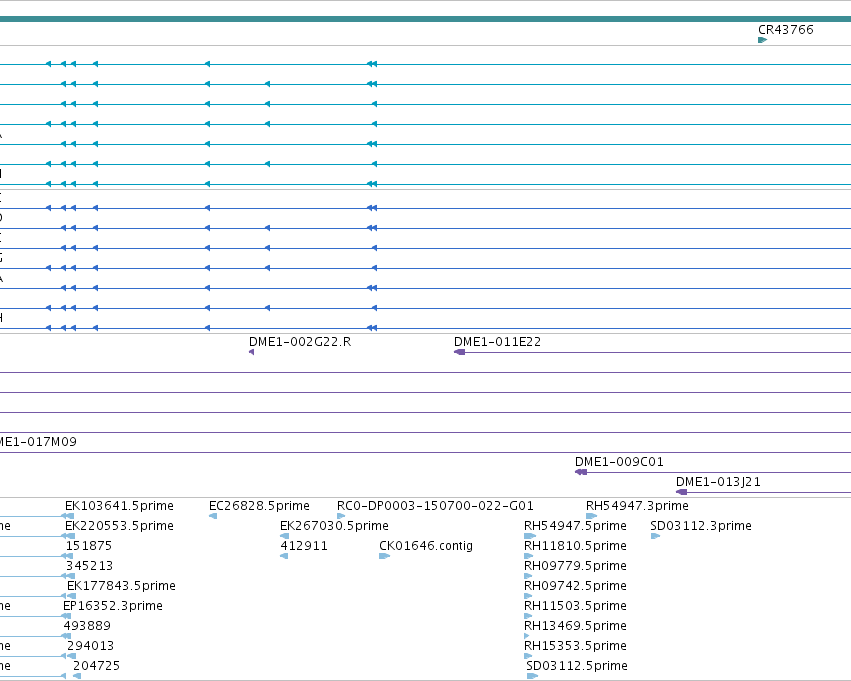Click the CR43766 teal arrow glyph
This screenshot has height=681, width=851.
(763, 40)
